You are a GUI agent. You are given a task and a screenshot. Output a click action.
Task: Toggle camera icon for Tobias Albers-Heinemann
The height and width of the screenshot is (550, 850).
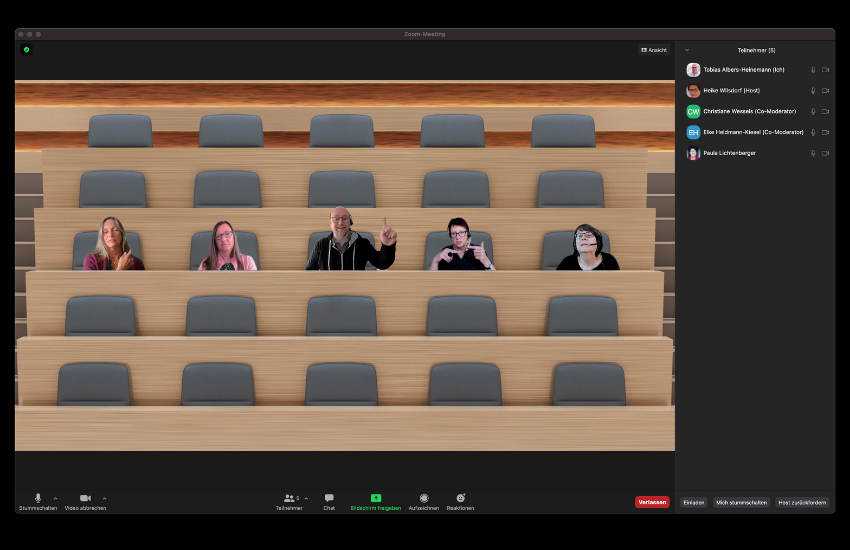coord(826,70)
